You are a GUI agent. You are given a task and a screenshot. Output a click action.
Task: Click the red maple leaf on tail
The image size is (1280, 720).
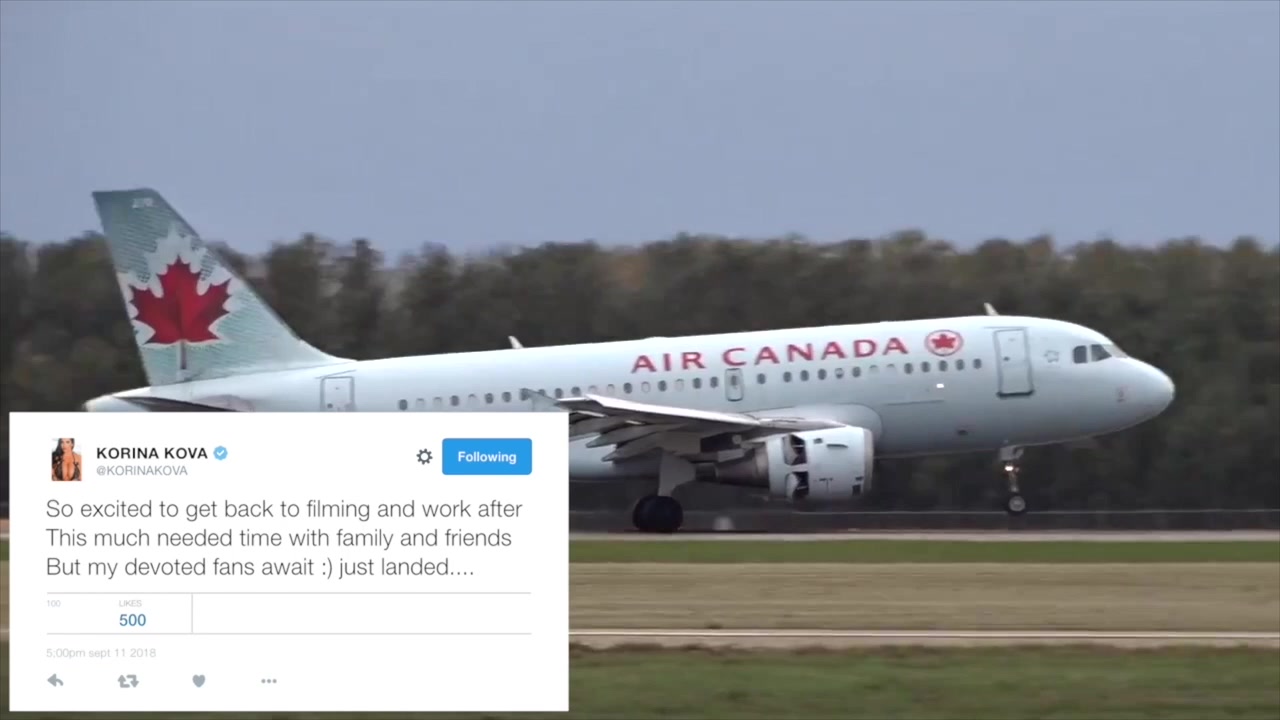[x=180, y=303]
